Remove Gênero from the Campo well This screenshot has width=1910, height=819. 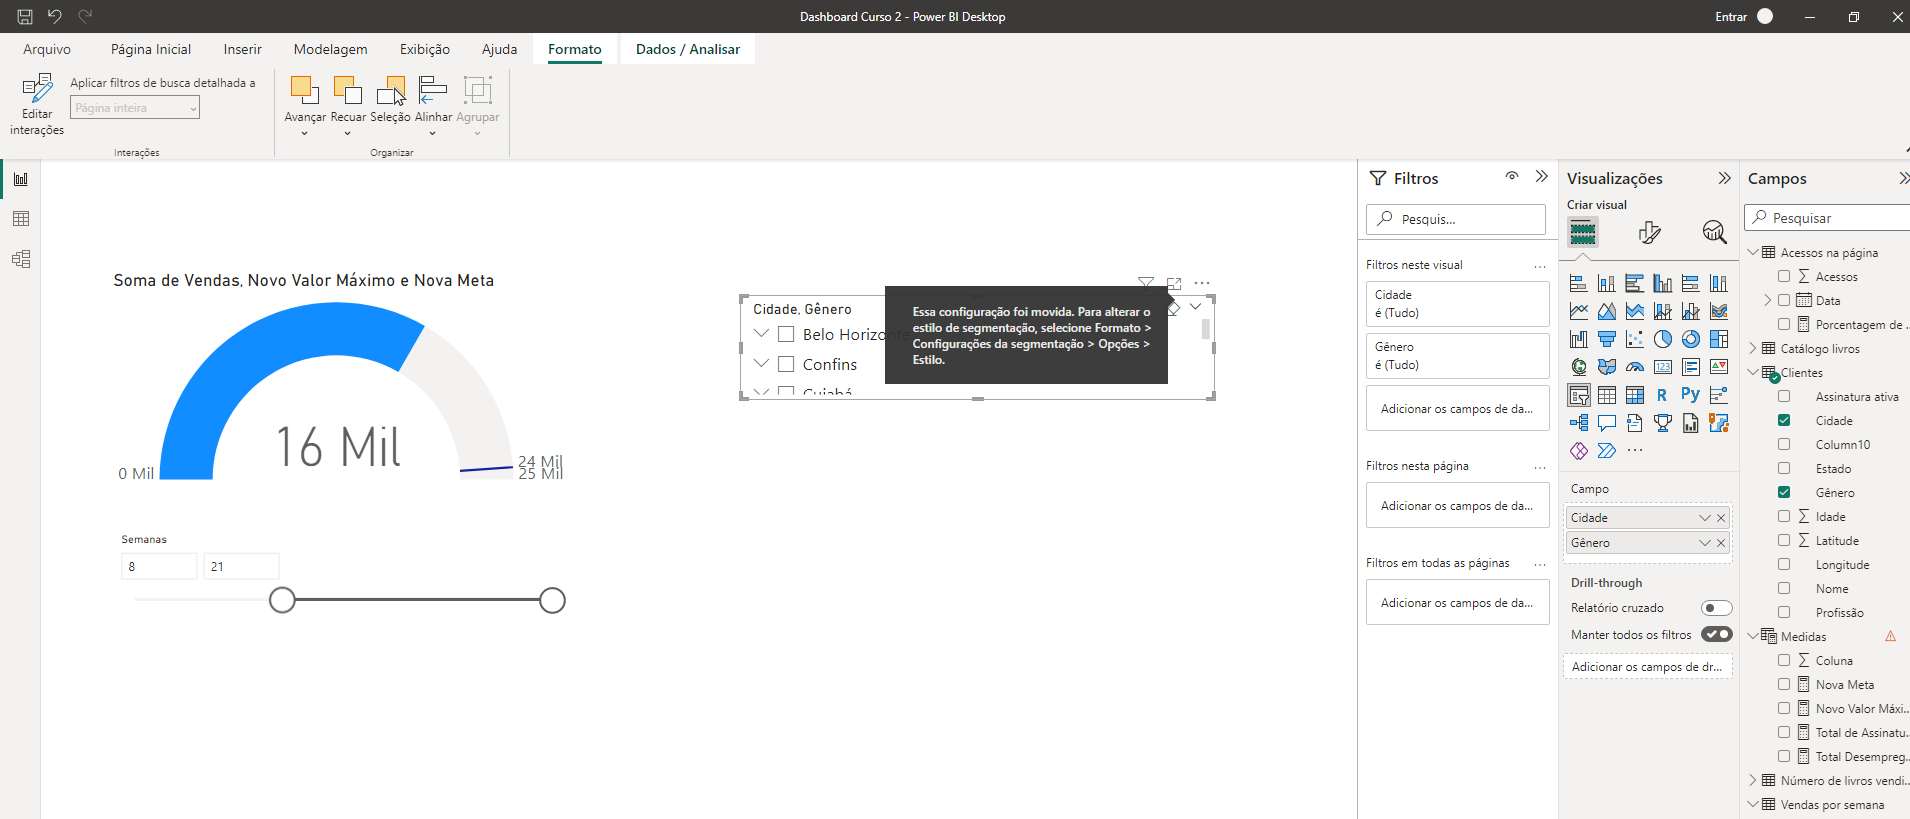pos(1721,543)
